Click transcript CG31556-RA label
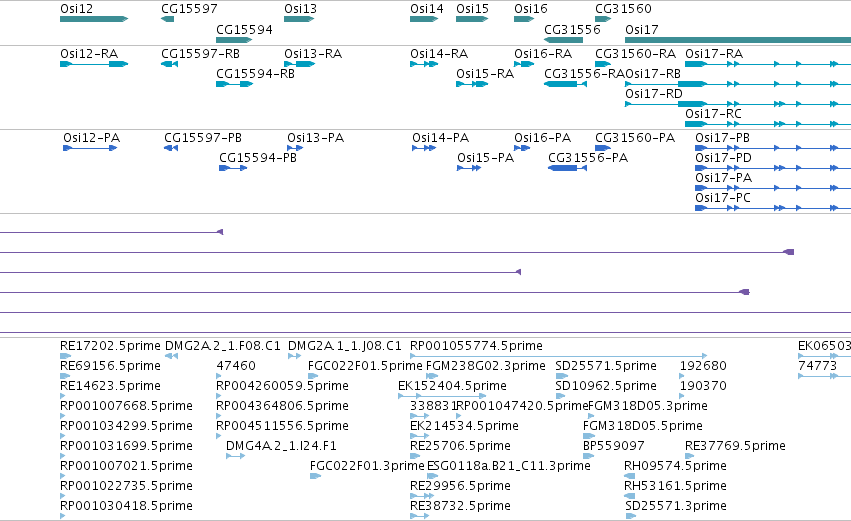 pos(585,74)
